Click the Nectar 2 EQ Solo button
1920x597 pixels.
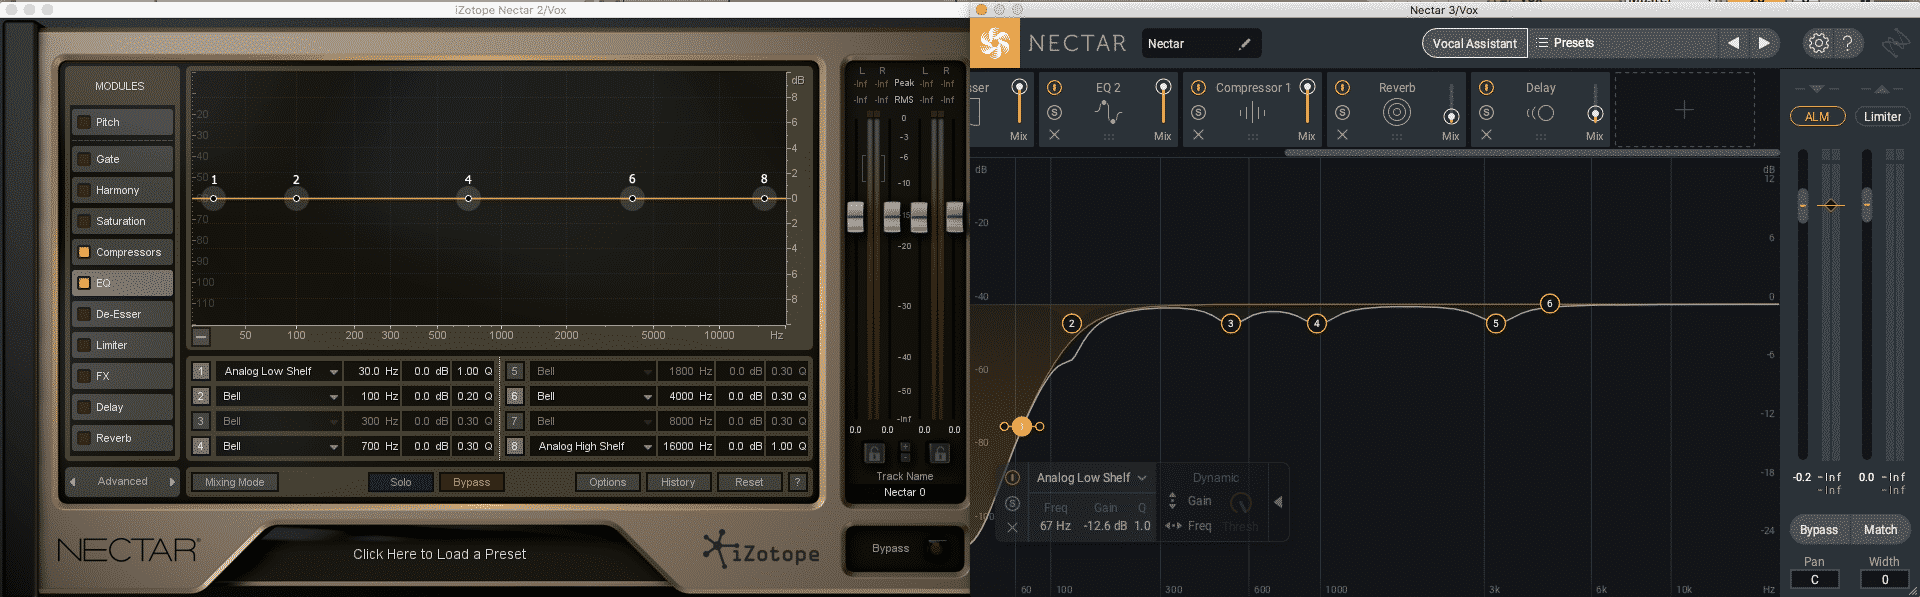(x=401, y=482)
